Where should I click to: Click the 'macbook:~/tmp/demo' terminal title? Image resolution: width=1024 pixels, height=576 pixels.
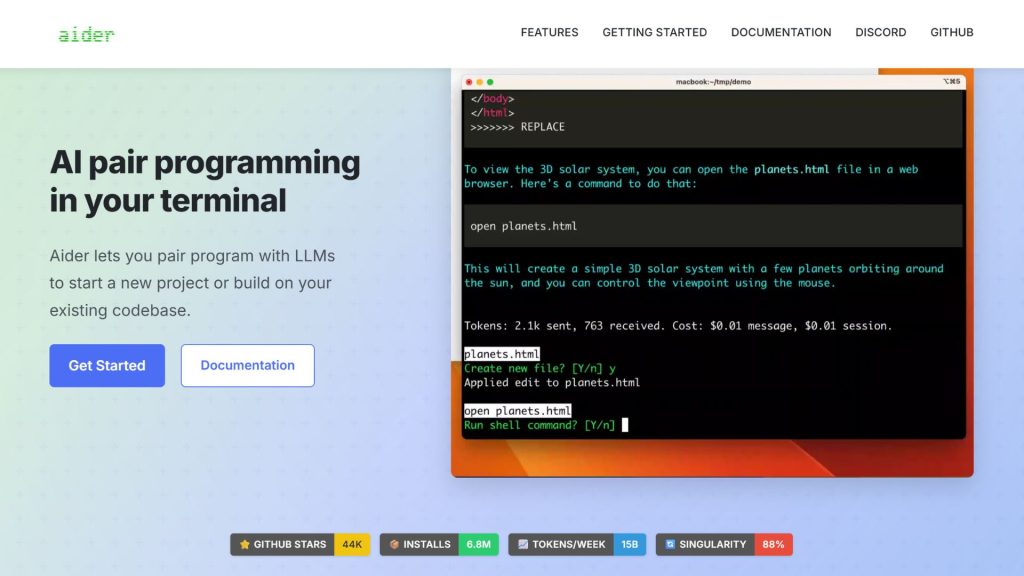coord(713,82)
